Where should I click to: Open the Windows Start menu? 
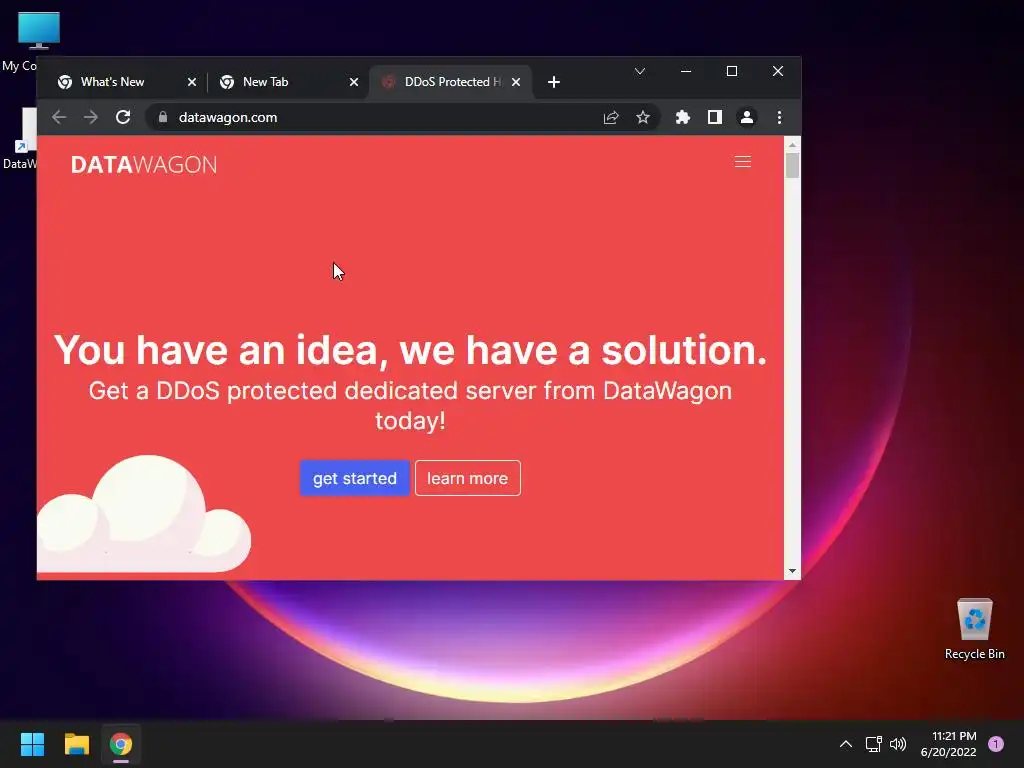(32, 744)
